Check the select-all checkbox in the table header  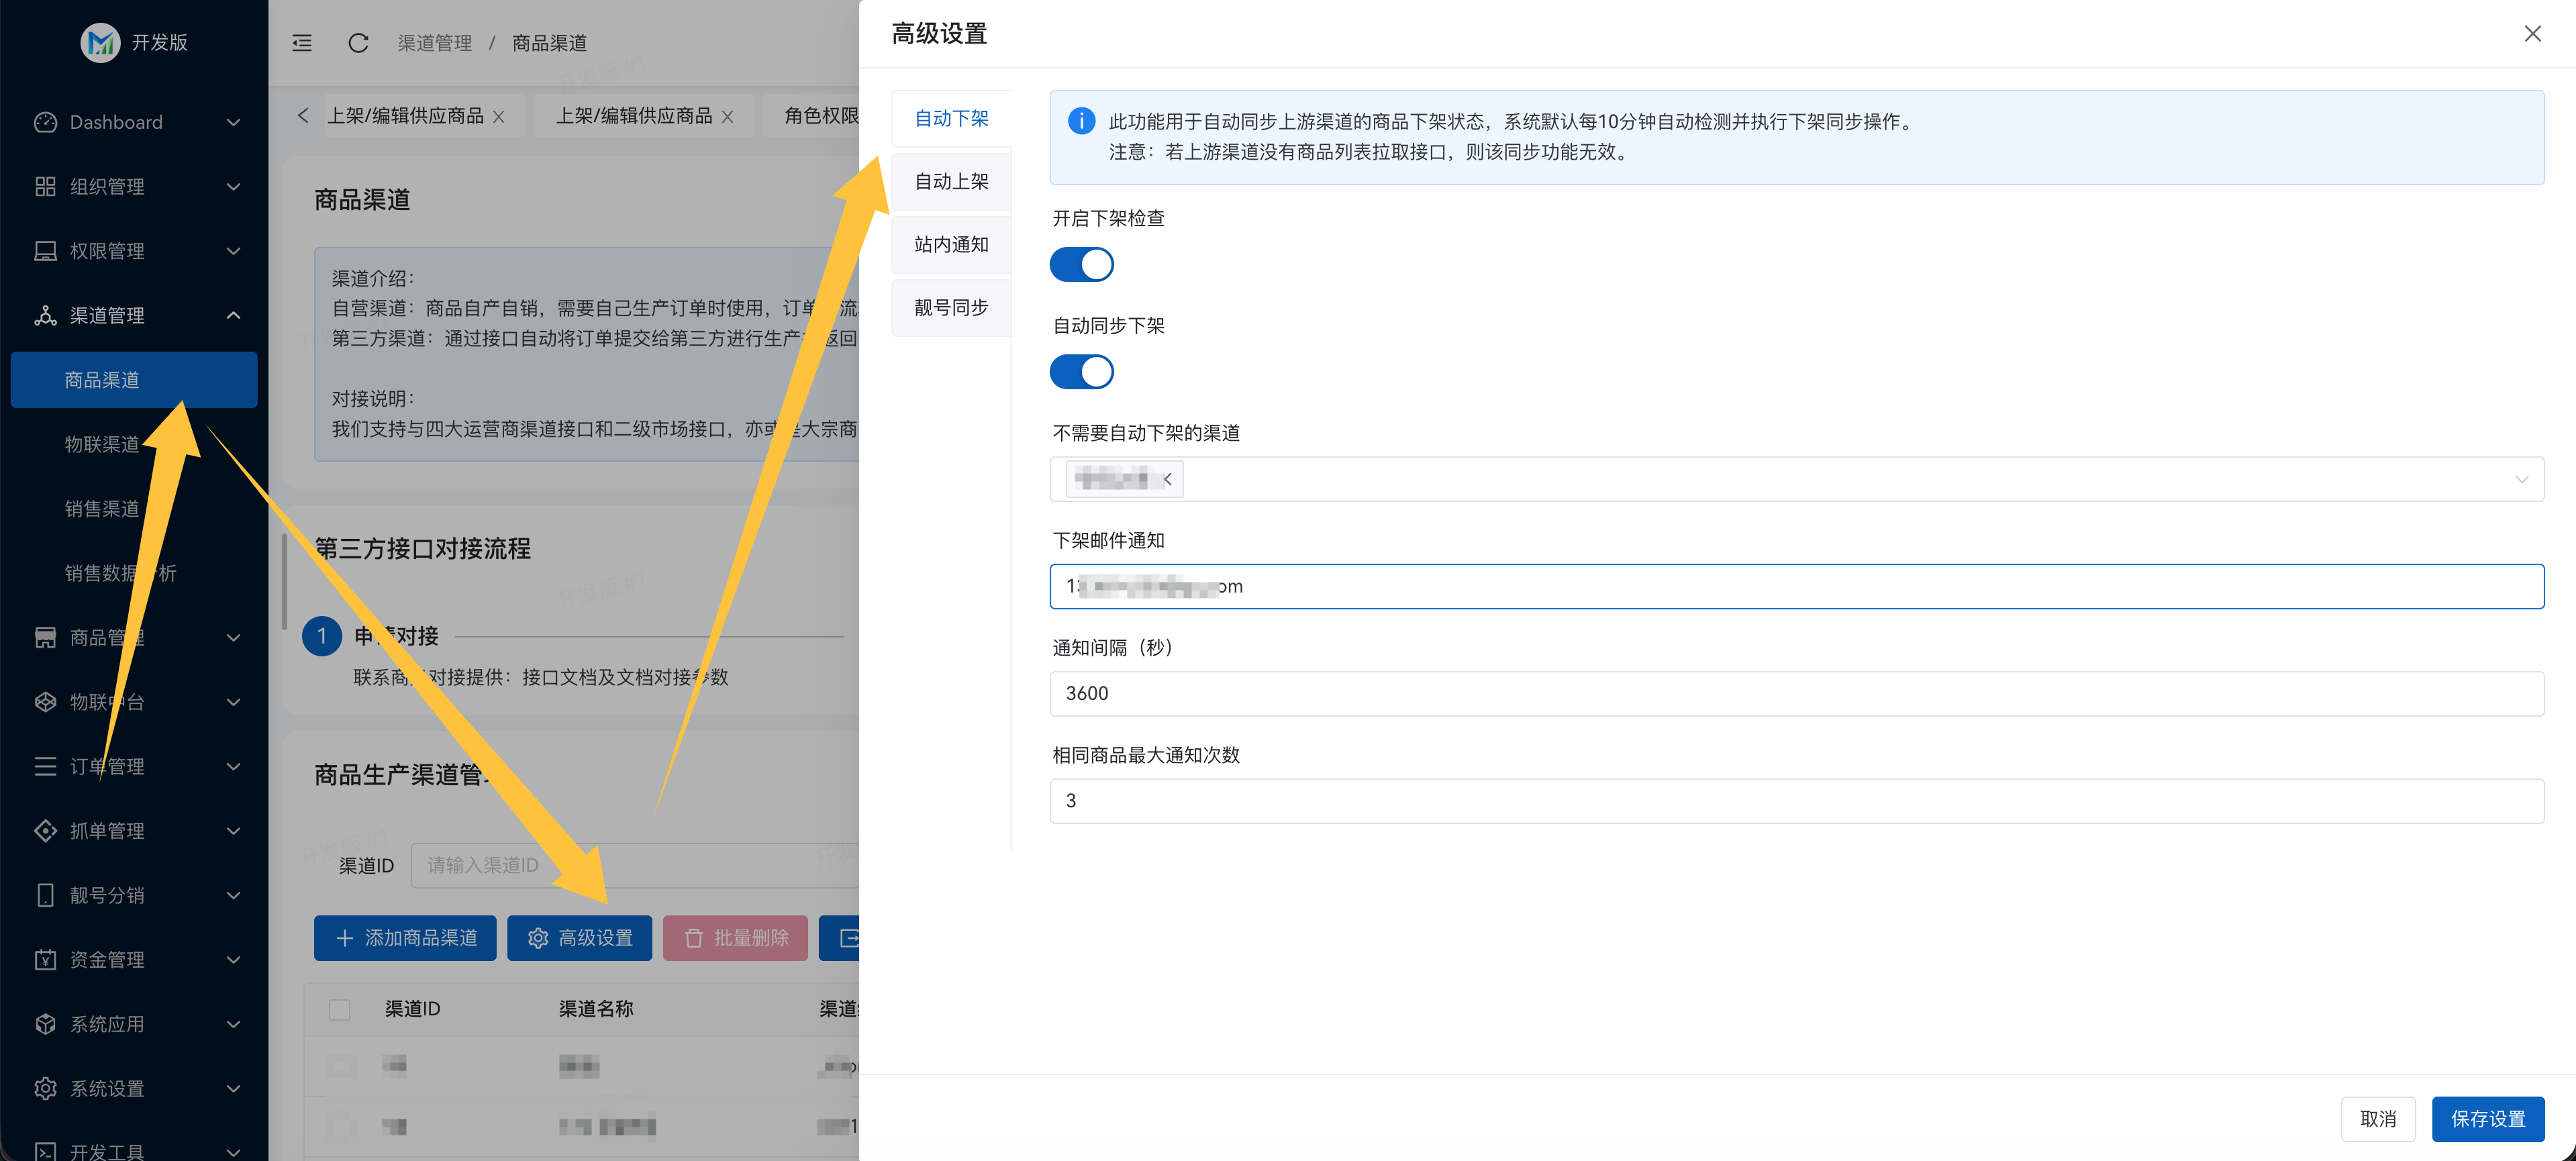340,1009
